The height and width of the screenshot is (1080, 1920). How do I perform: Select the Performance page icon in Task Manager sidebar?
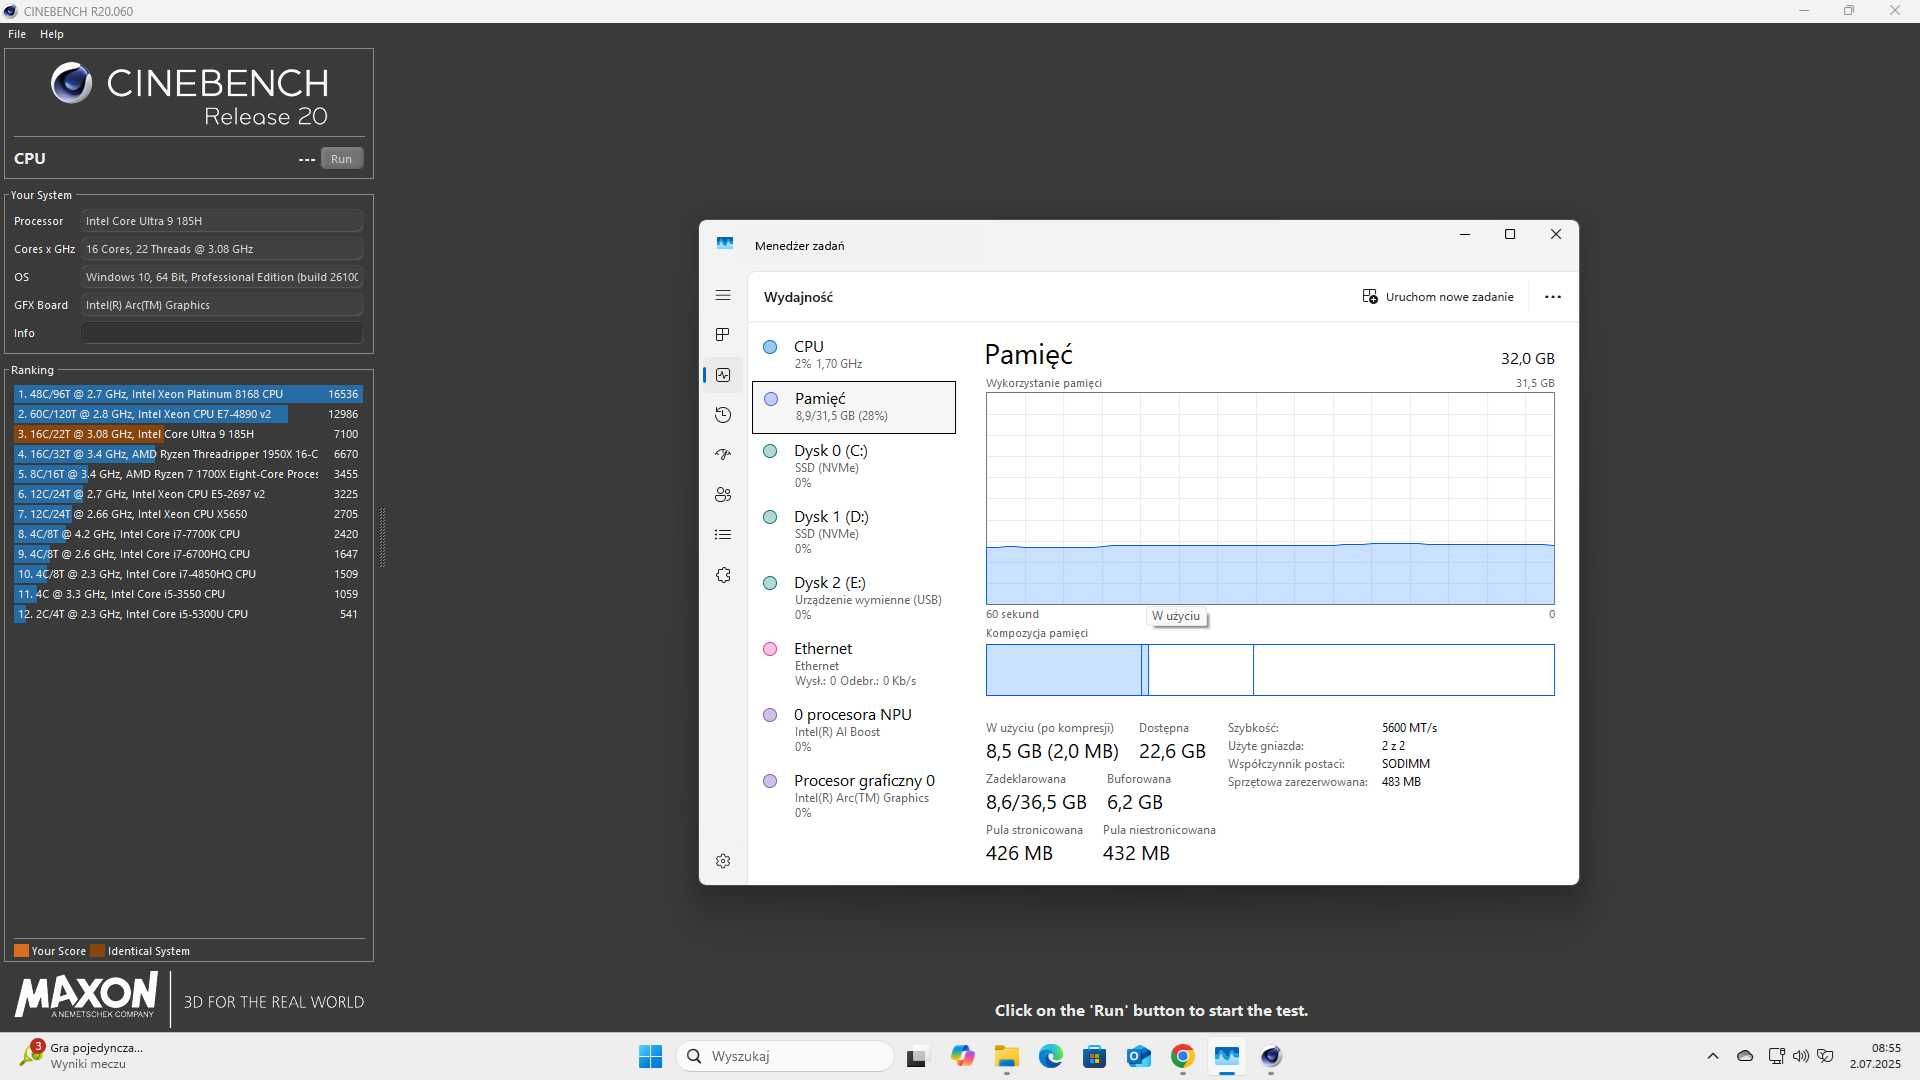[723, 375]
